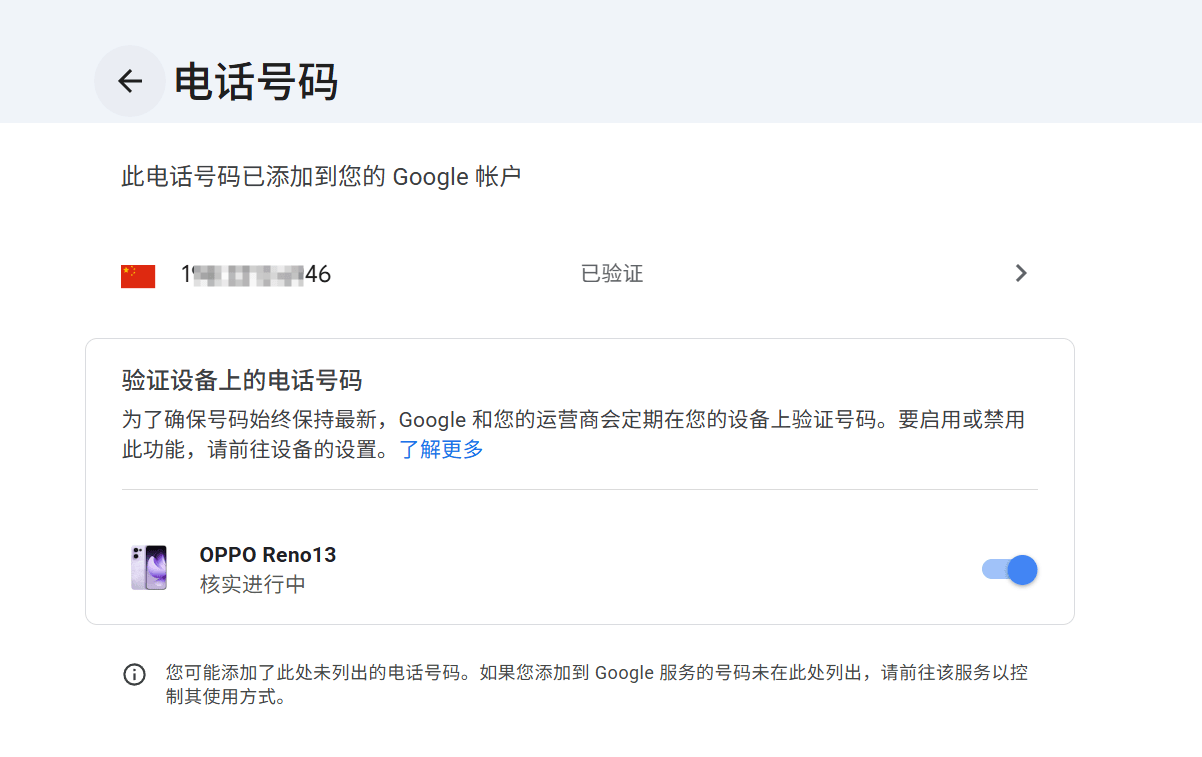Select the phone number ending in 46
Image resolution: width=1202 pixels, height=757 pixels.
coord(256,274)
